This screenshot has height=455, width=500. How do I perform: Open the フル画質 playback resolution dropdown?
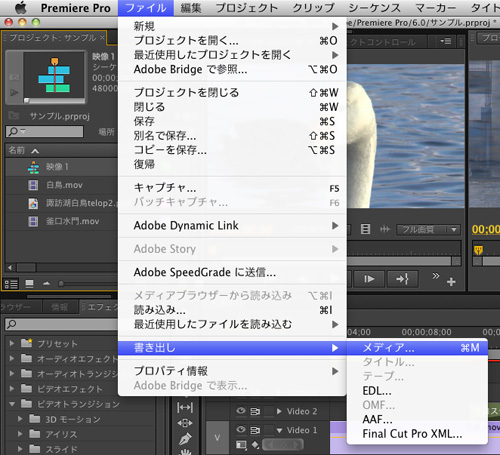pyautogui.click(x=428, y=229)
